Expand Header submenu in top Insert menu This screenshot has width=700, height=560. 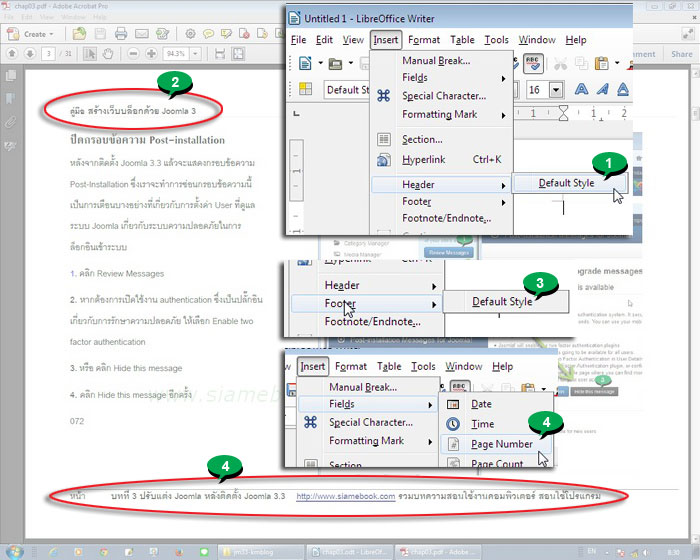tap(442, 184)
